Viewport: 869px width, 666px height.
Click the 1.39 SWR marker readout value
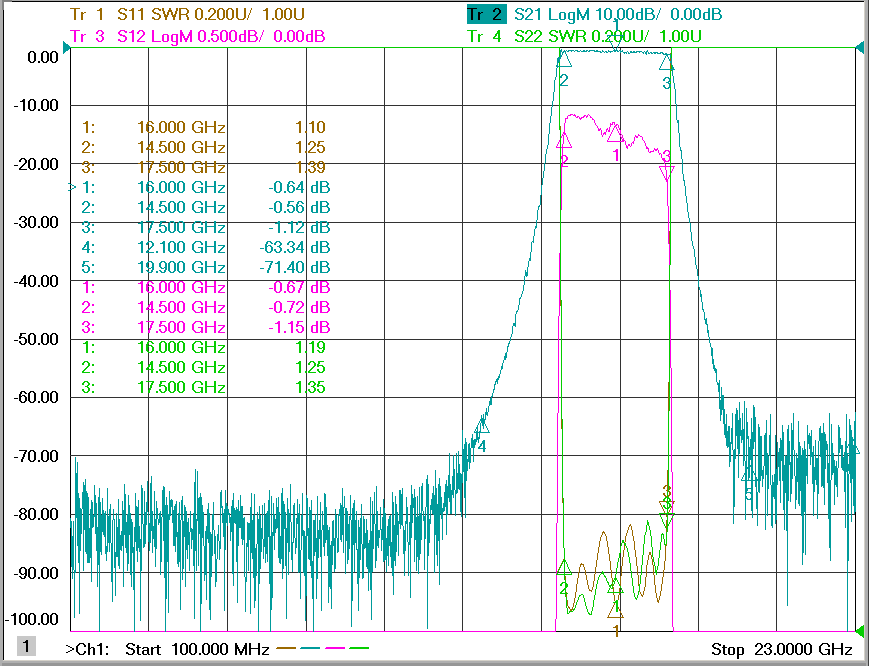310,167
